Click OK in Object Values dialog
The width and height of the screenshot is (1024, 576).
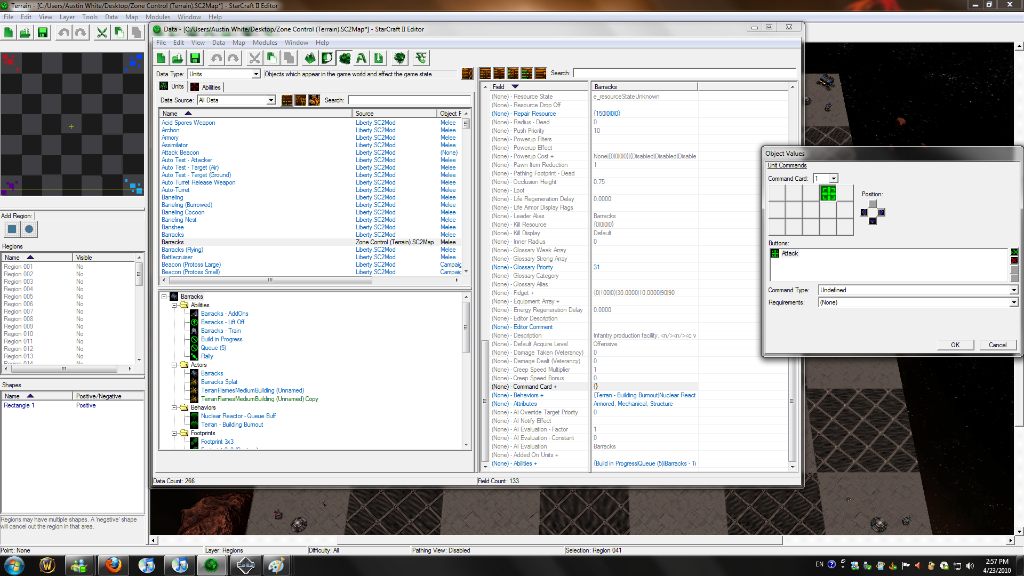[955, 345]
